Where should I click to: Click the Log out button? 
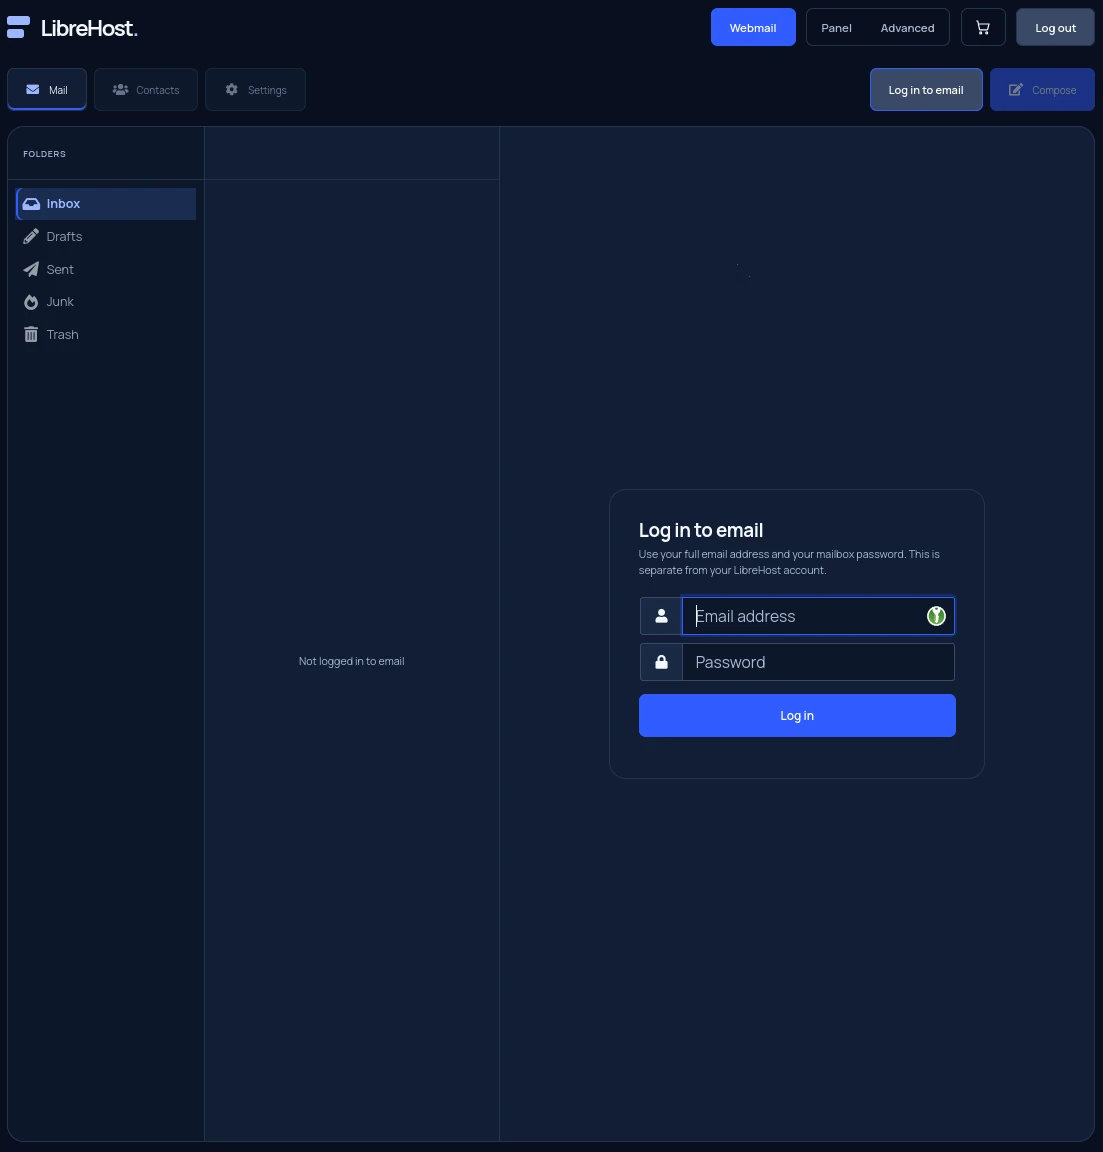1055,28
